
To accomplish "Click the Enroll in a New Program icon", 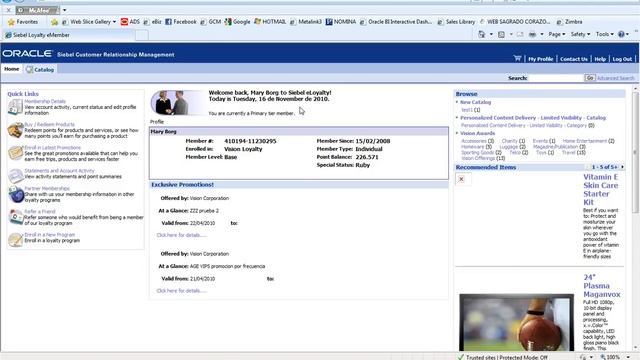I will (15, 240).
